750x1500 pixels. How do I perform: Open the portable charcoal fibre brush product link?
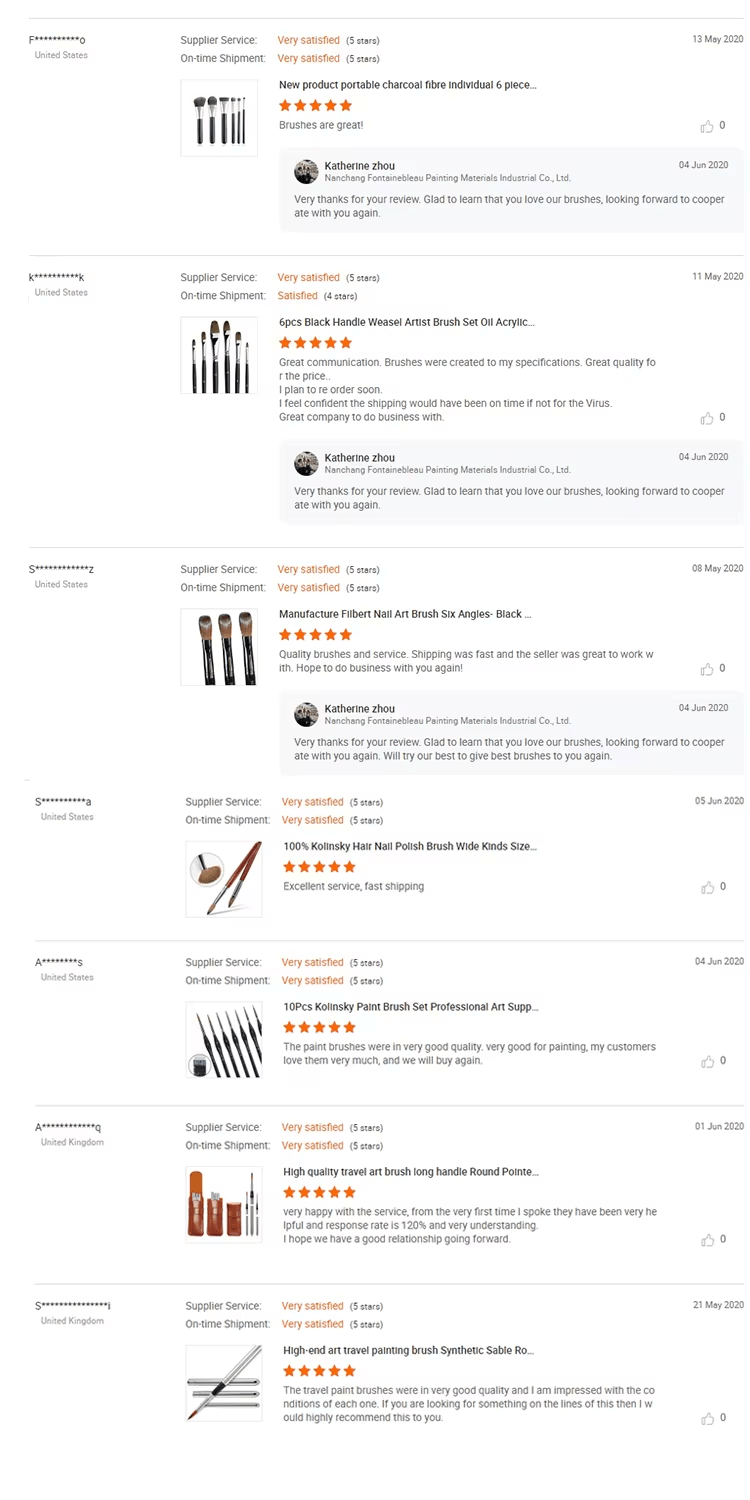(407, 85)
